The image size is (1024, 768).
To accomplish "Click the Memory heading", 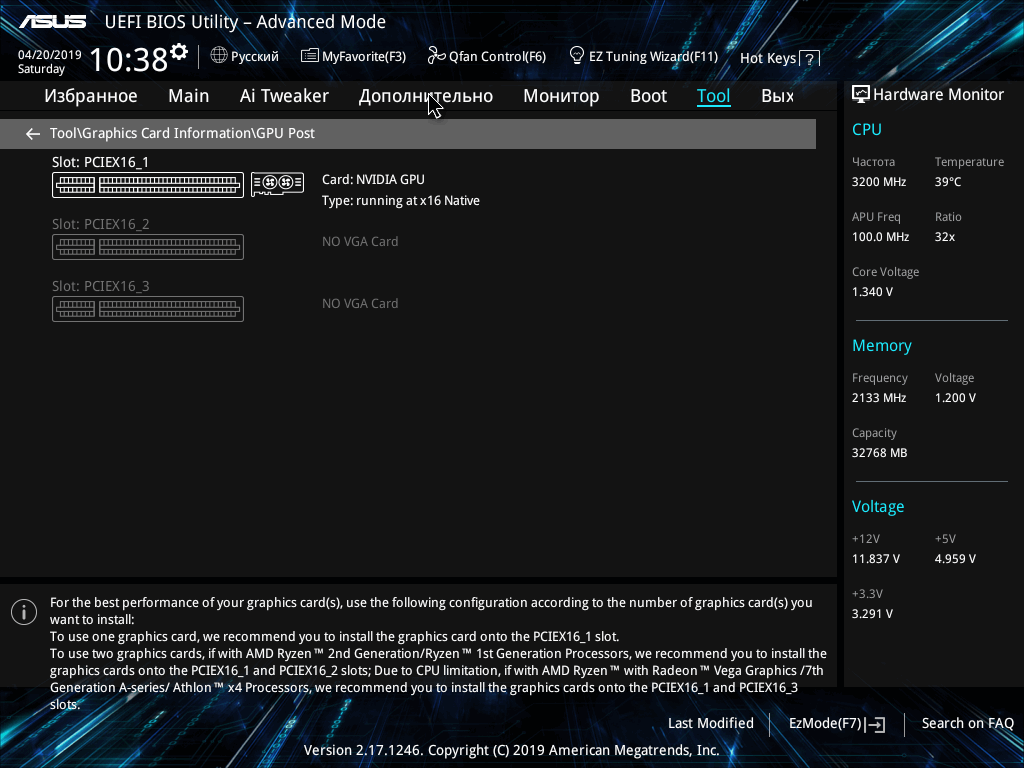I will point(882,345).
